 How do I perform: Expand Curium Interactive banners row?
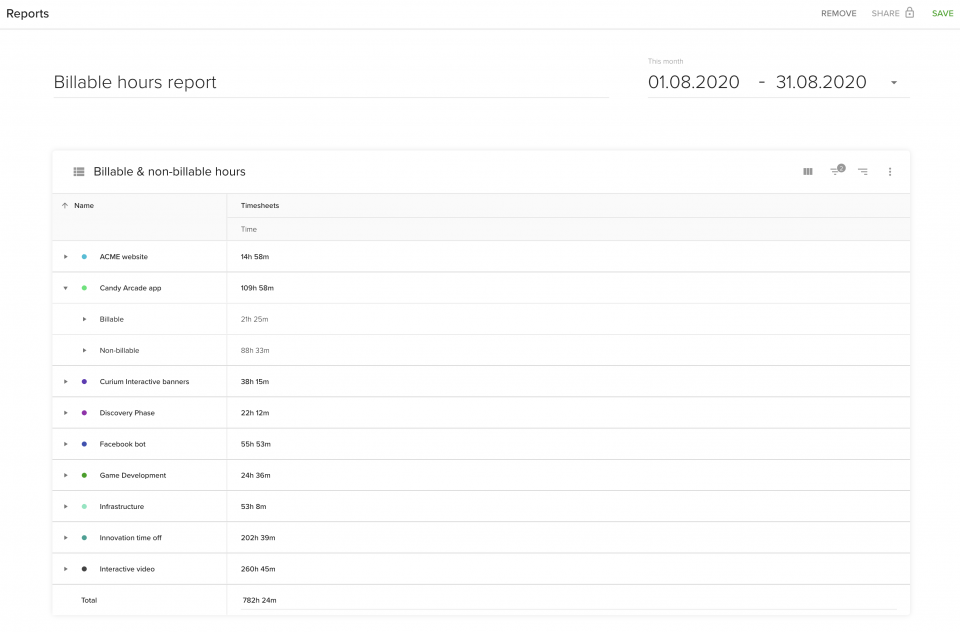tap(66, 382)
